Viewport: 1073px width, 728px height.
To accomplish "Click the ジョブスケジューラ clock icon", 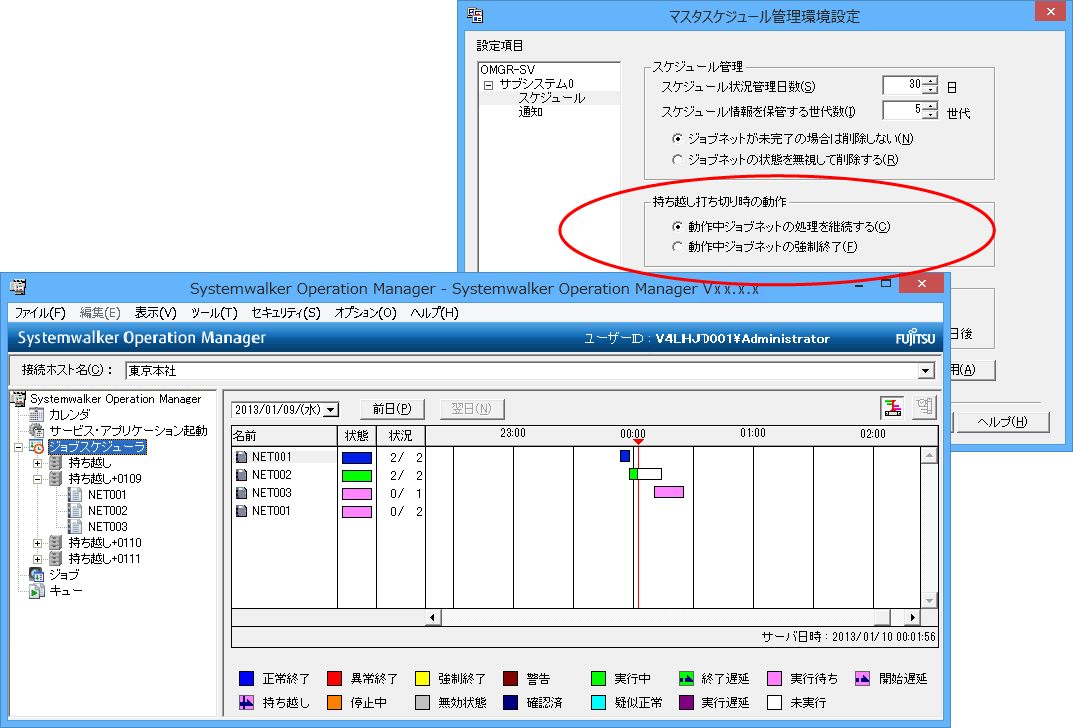I will tap(37, 447).
